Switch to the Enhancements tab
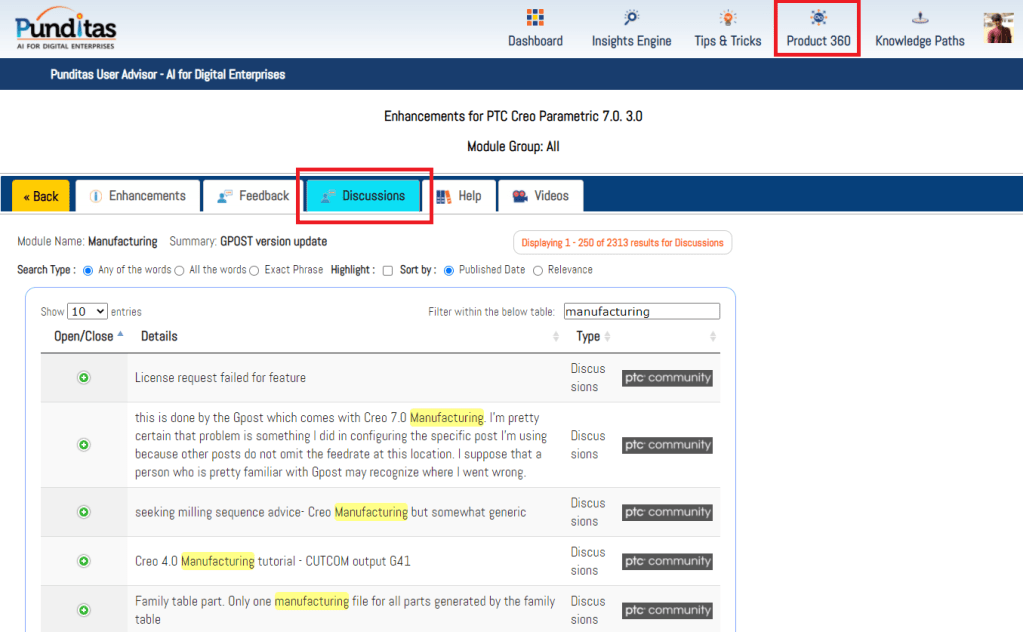 pyautogui.click(x=137, y=196)
